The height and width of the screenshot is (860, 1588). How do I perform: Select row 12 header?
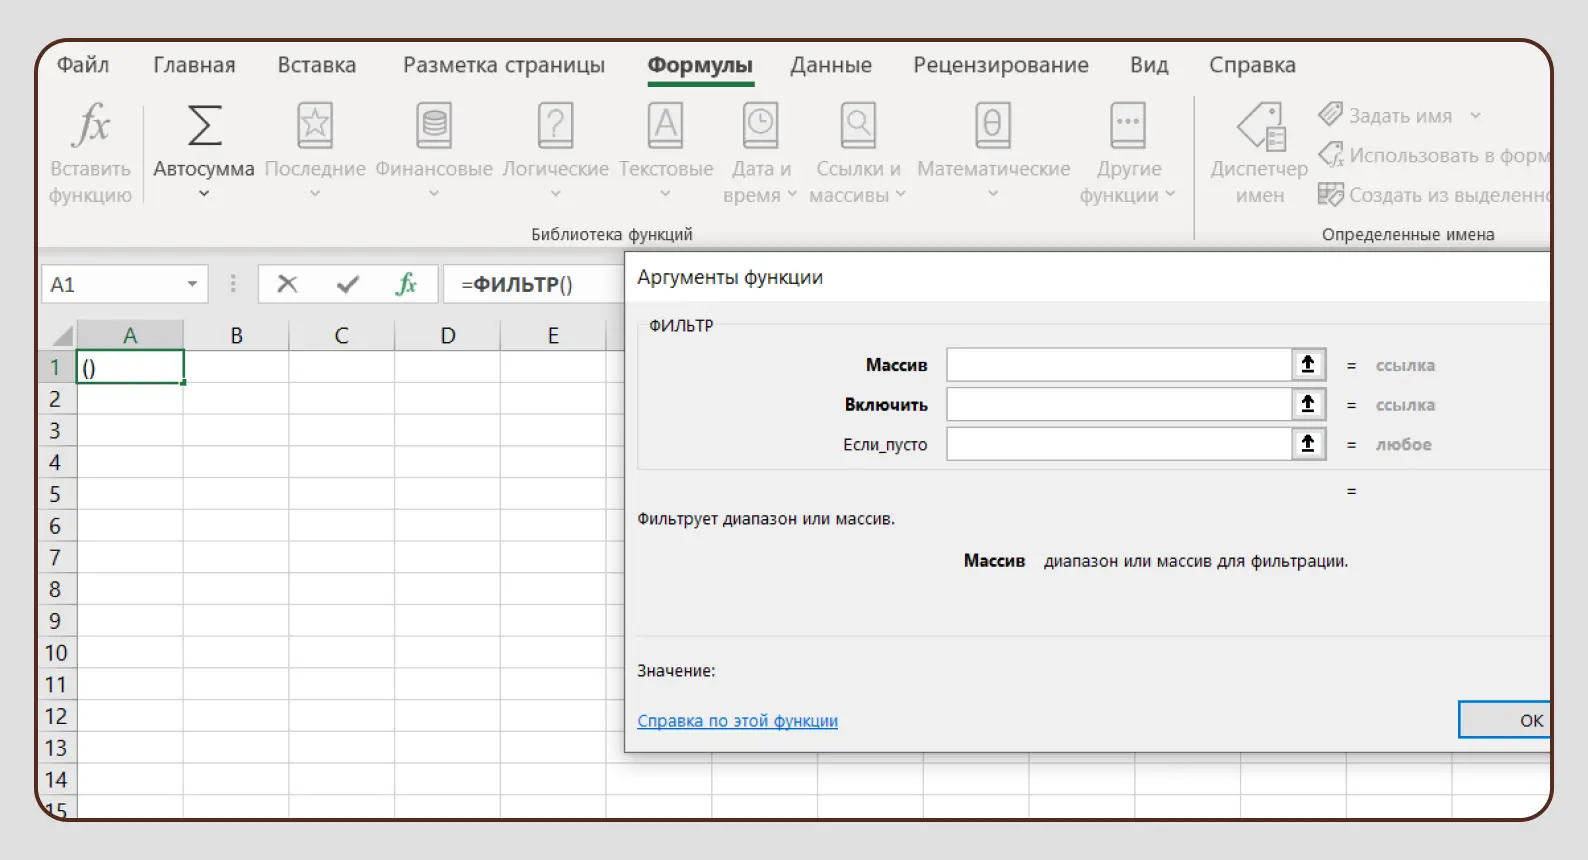(x=56, y=716)
